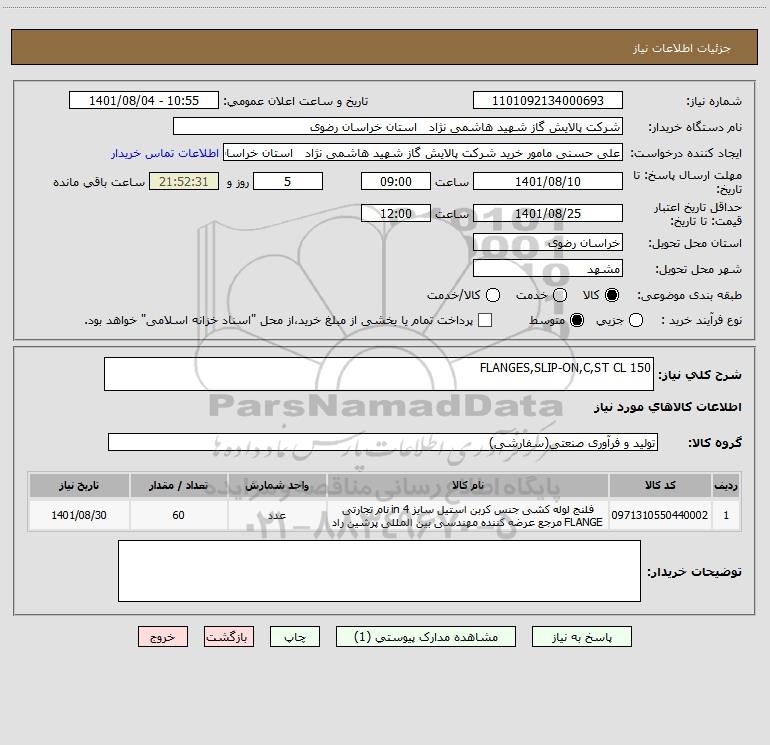Click row number 1 cell

(x=726, y=515)
